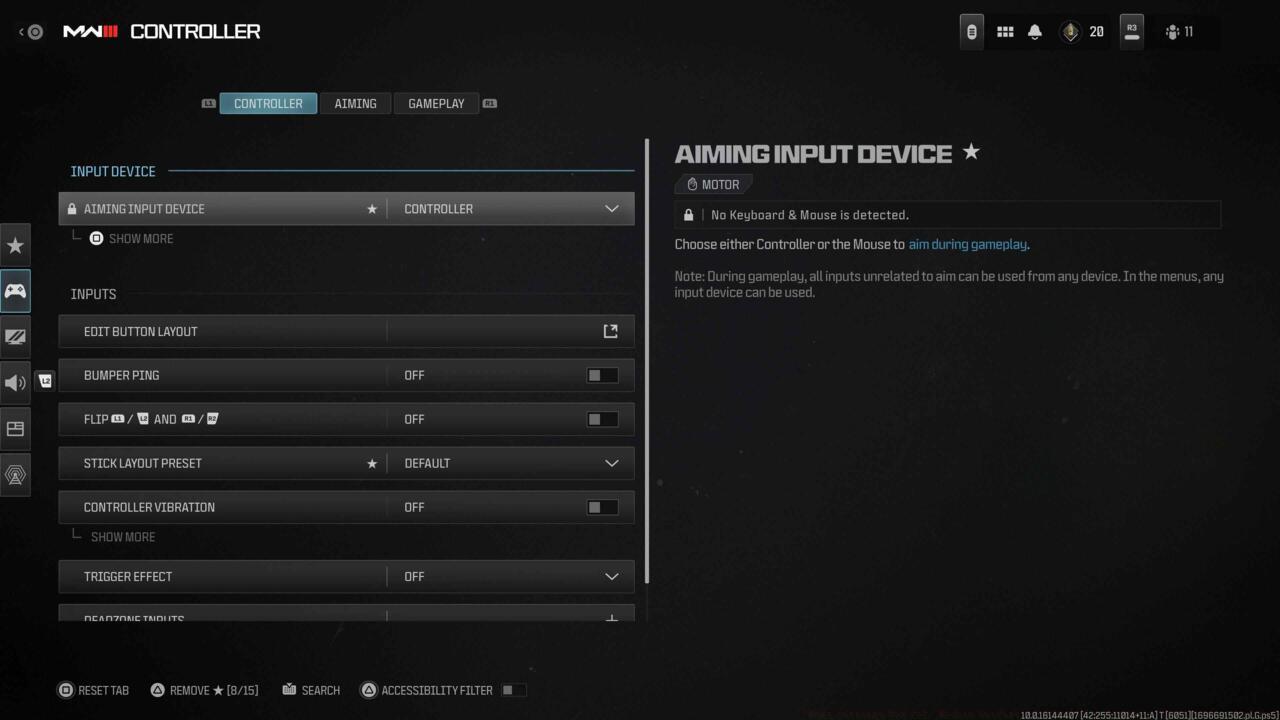Viewport: 1280px width, 720px height.
Task: Expand the Trigger Effect dropdown
Action: coord(611,576)
